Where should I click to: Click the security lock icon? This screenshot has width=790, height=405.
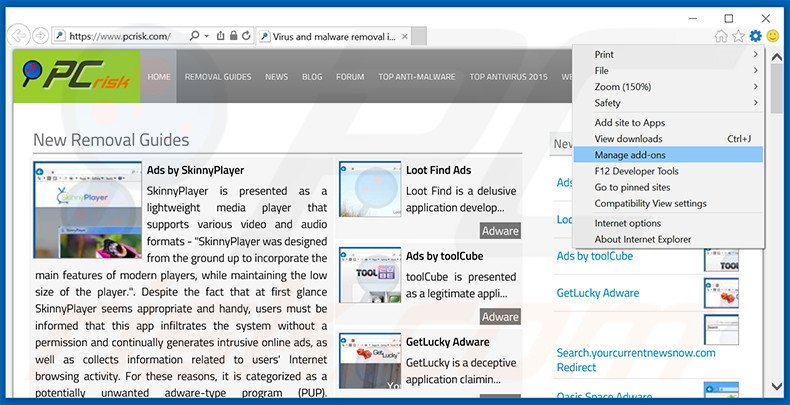233,36
